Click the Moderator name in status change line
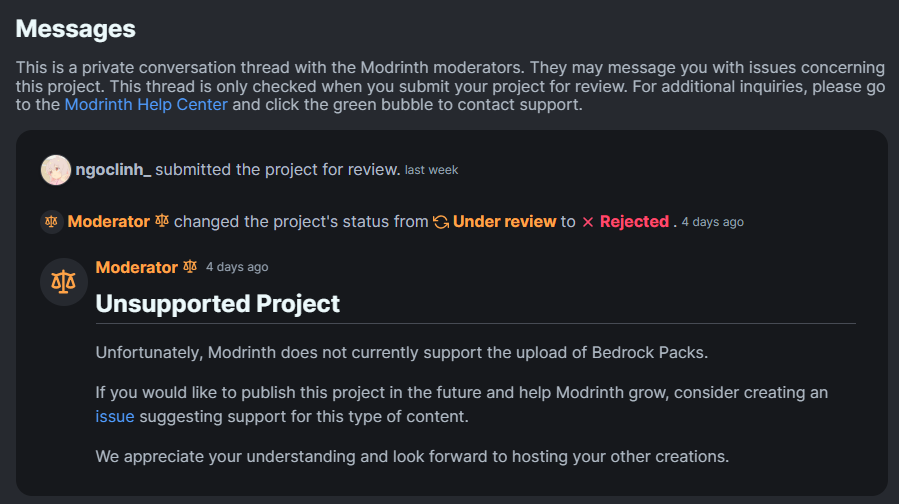899x504 pixels. click(108, 222)
